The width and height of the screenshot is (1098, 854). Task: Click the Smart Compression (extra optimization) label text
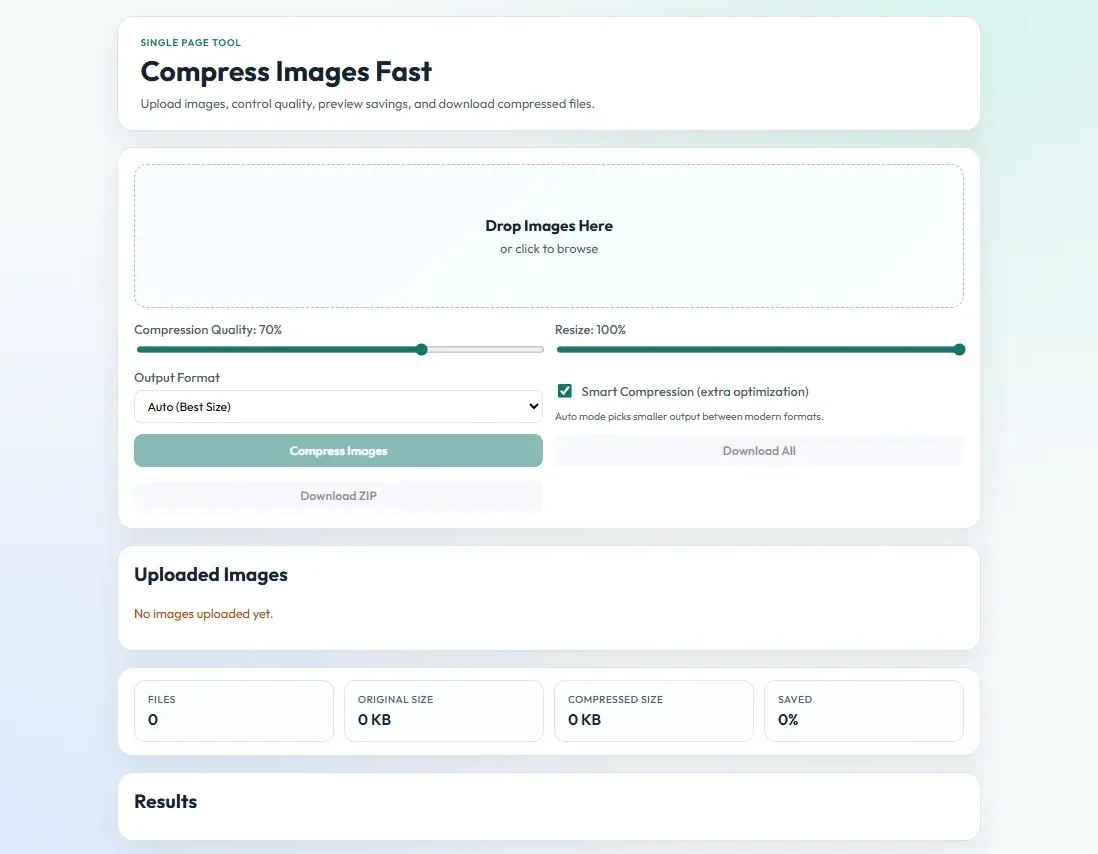(x=694, y=392)
